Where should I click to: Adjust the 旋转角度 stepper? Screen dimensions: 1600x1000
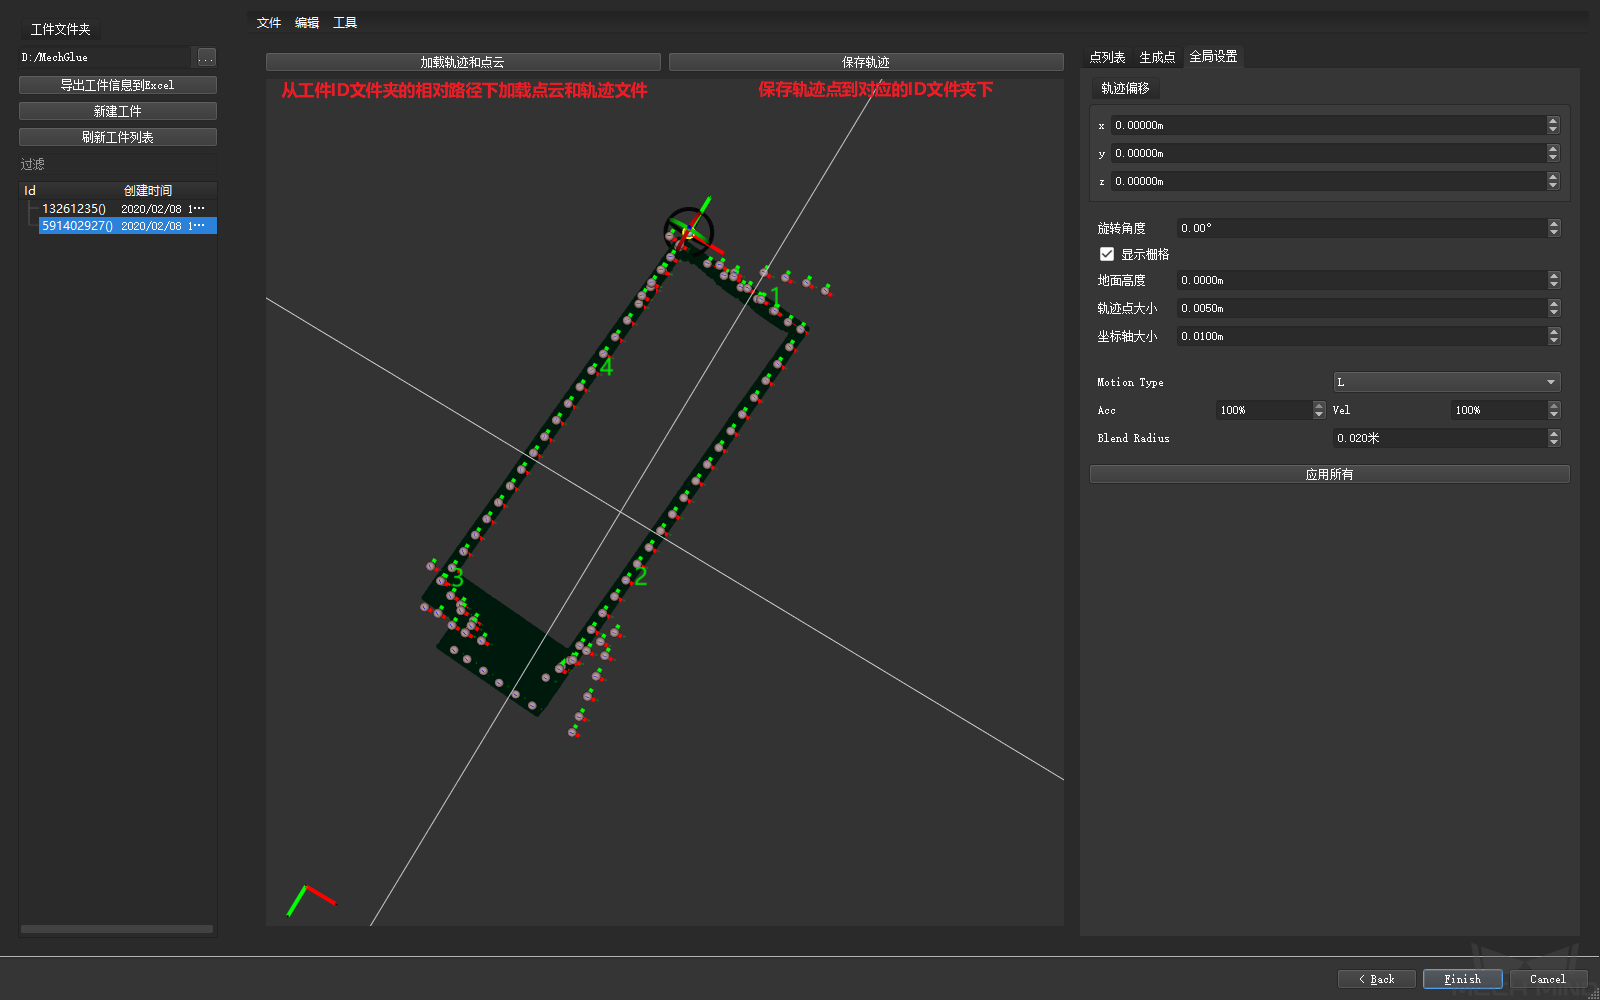tap(1554, 228)
